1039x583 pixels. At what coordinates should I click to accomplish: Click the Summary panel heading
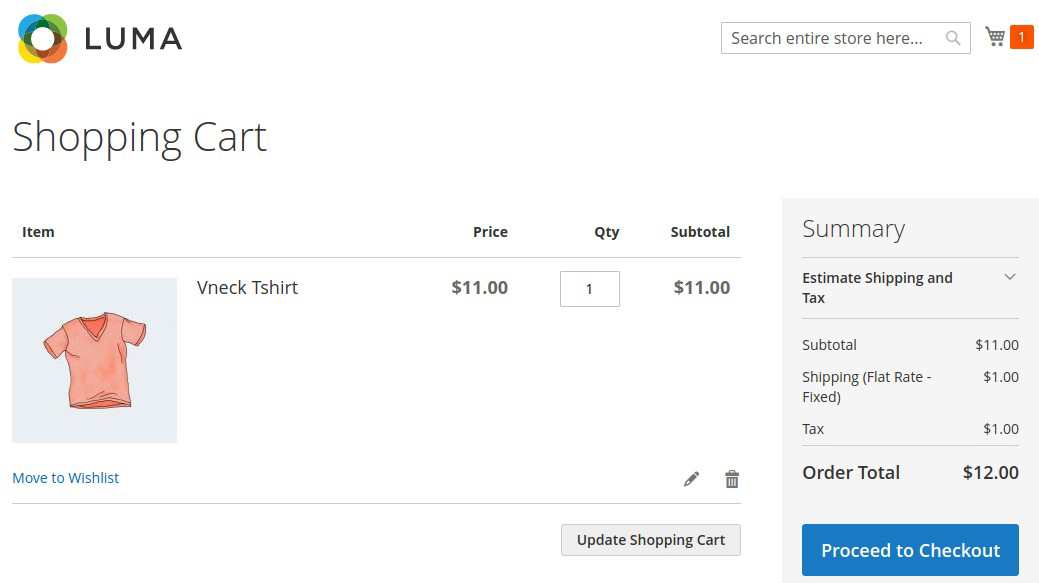pos(853,229)
